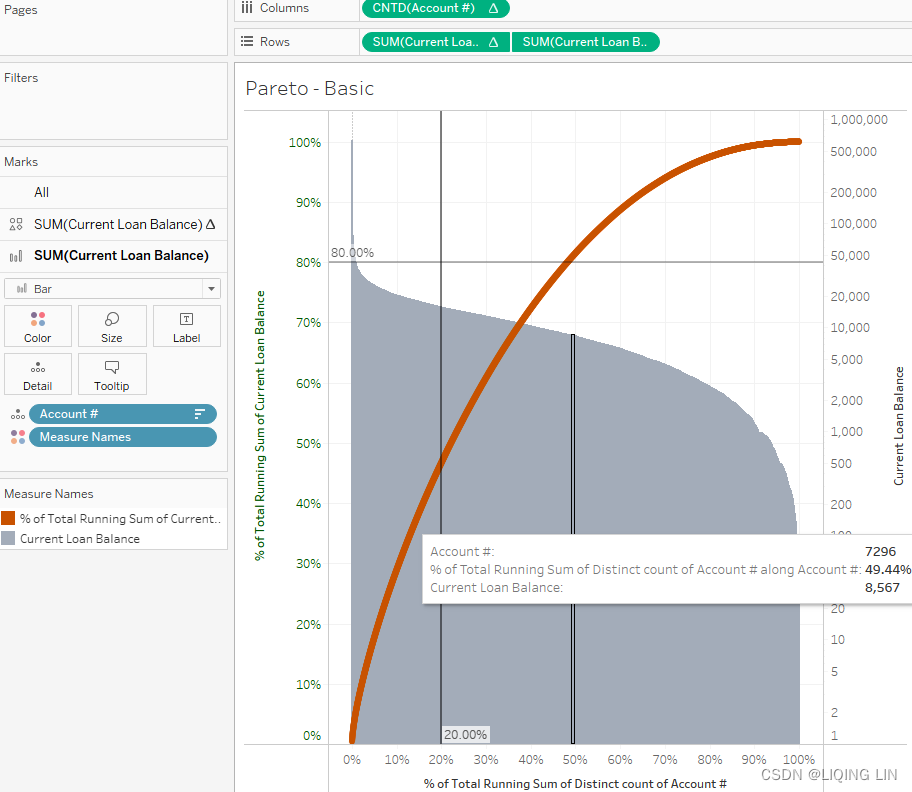Click the Size marks button
Viewport: 912px width, 792px height.
(112, 326)
